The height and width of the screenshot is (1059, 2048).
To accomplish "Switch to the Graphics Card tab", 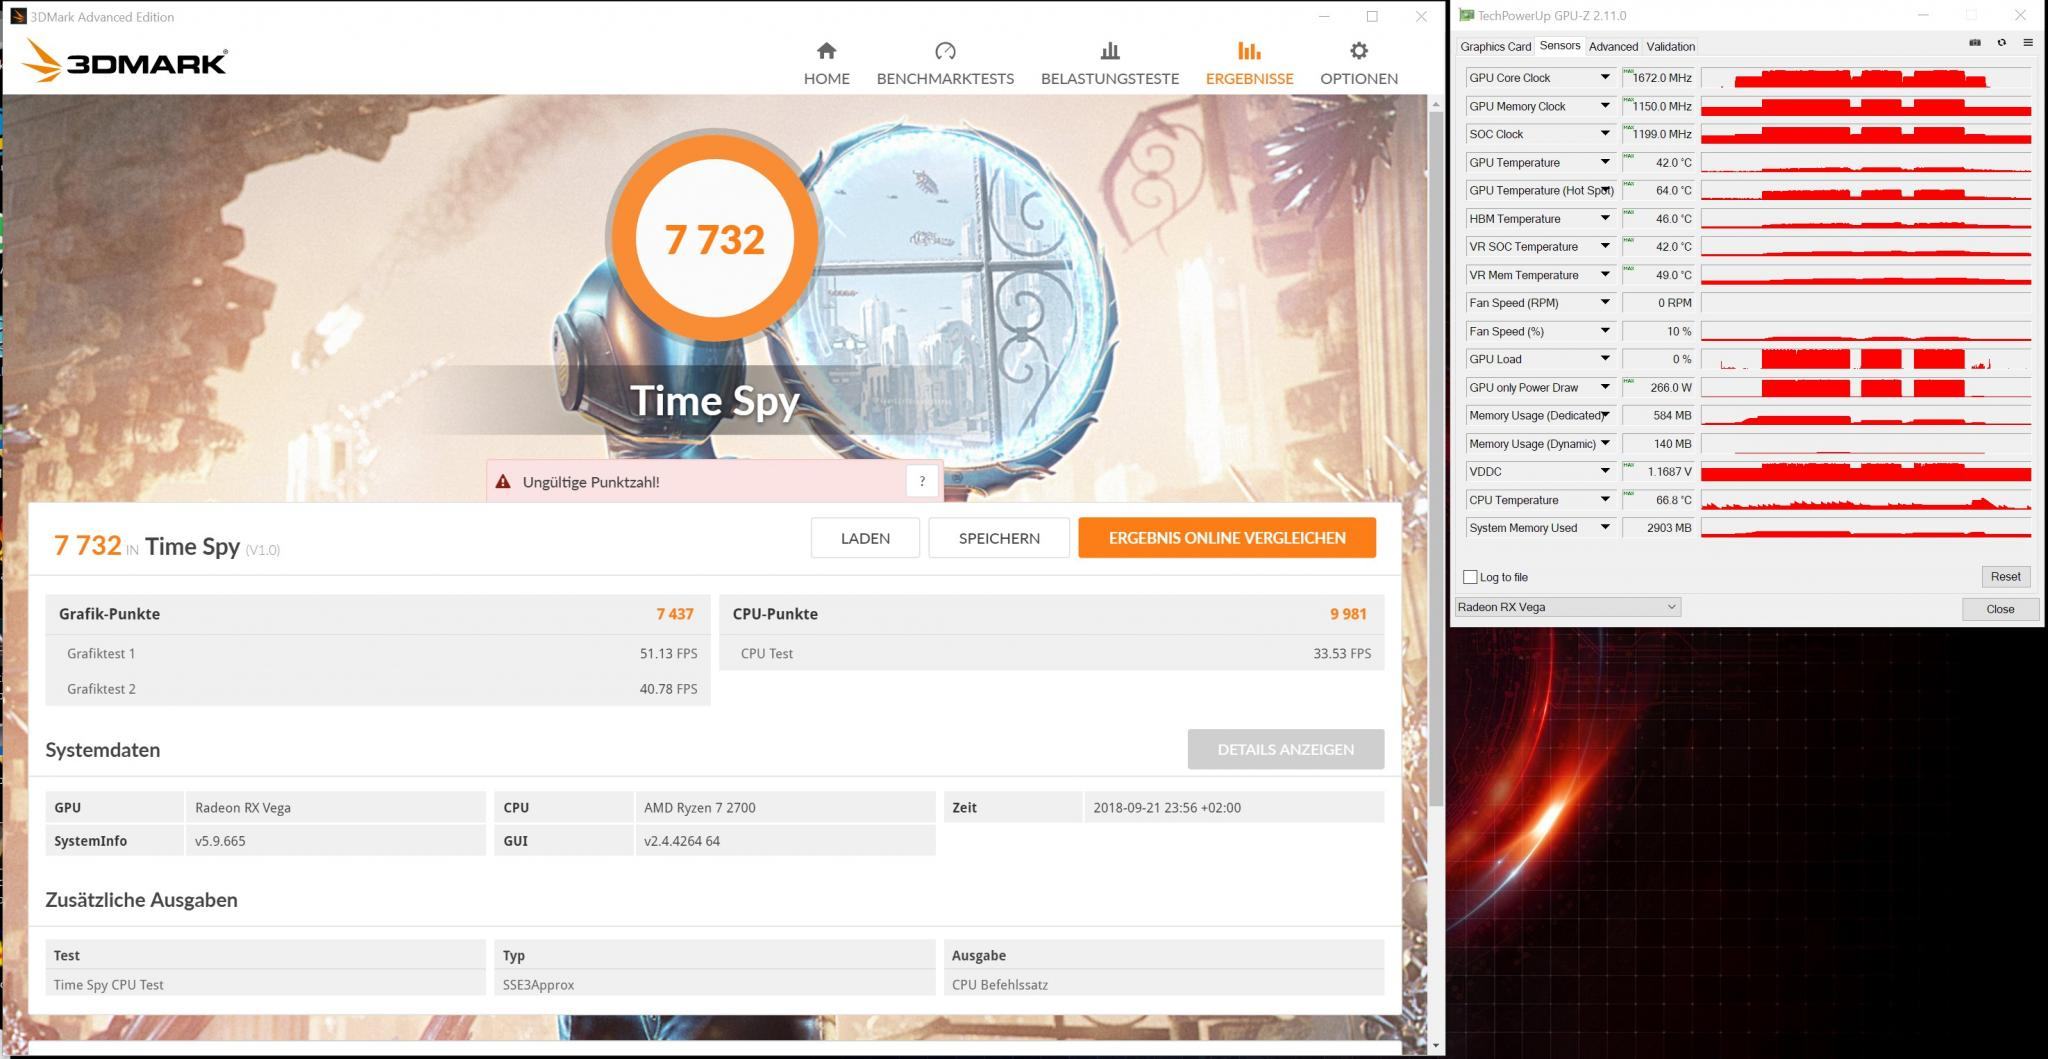I will [1495, 46].
